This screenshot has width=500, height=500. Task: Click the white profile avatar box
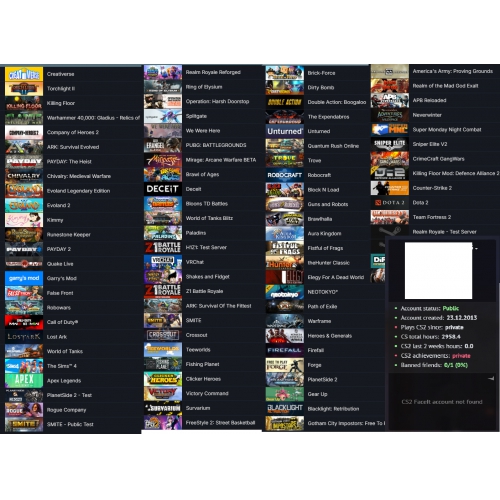(x=438, y=270)
